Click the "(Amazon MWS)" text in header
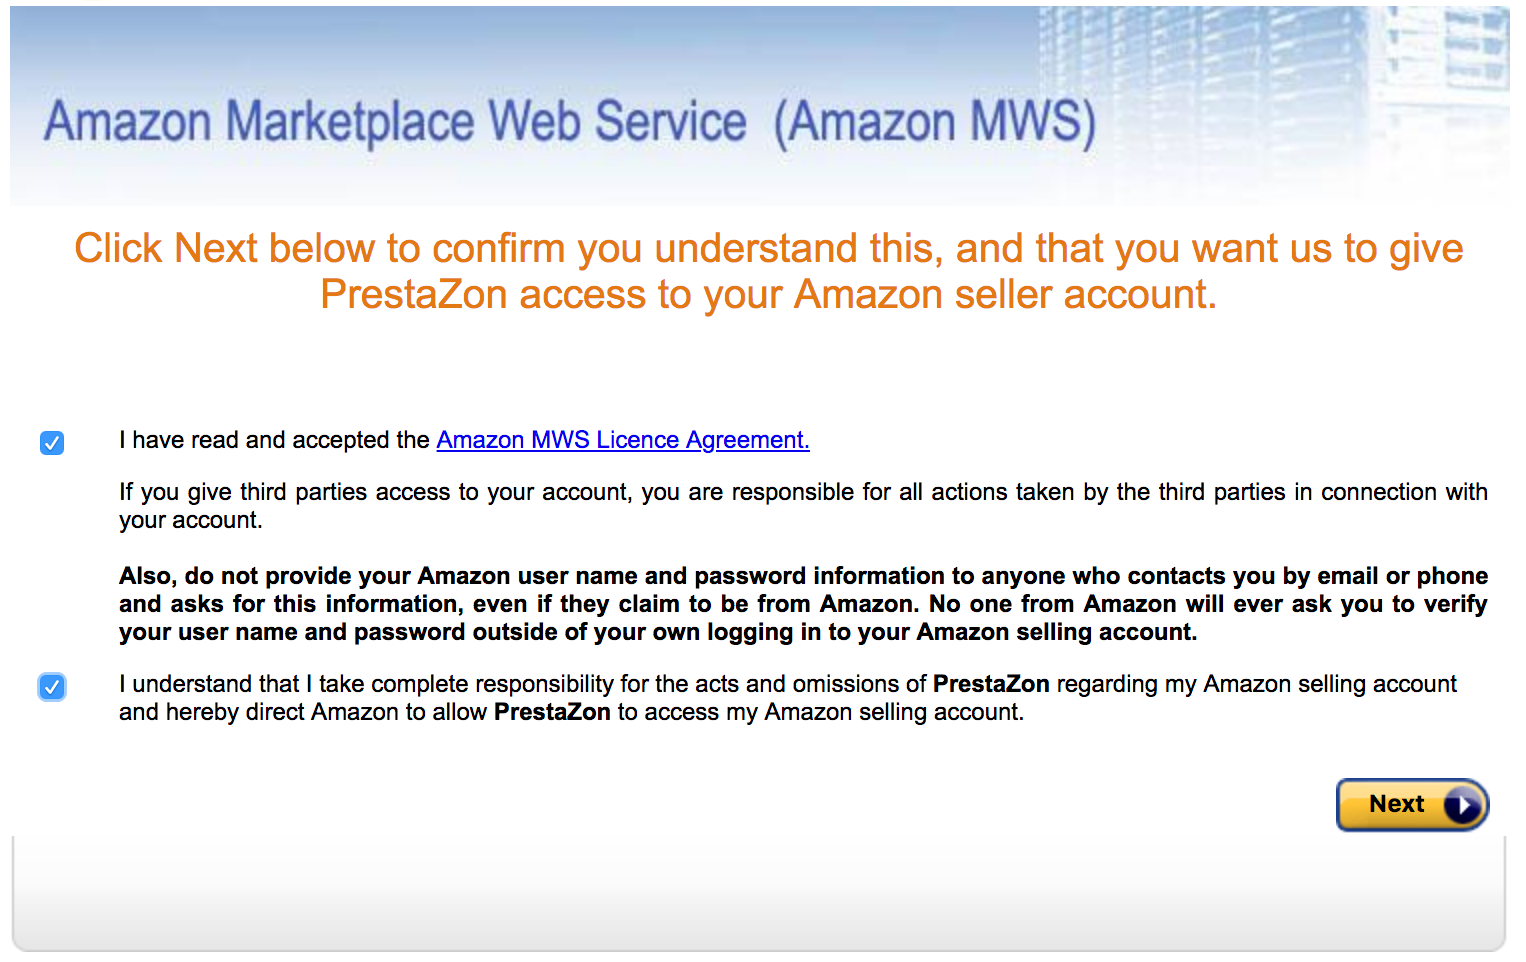 pos(935,122)
